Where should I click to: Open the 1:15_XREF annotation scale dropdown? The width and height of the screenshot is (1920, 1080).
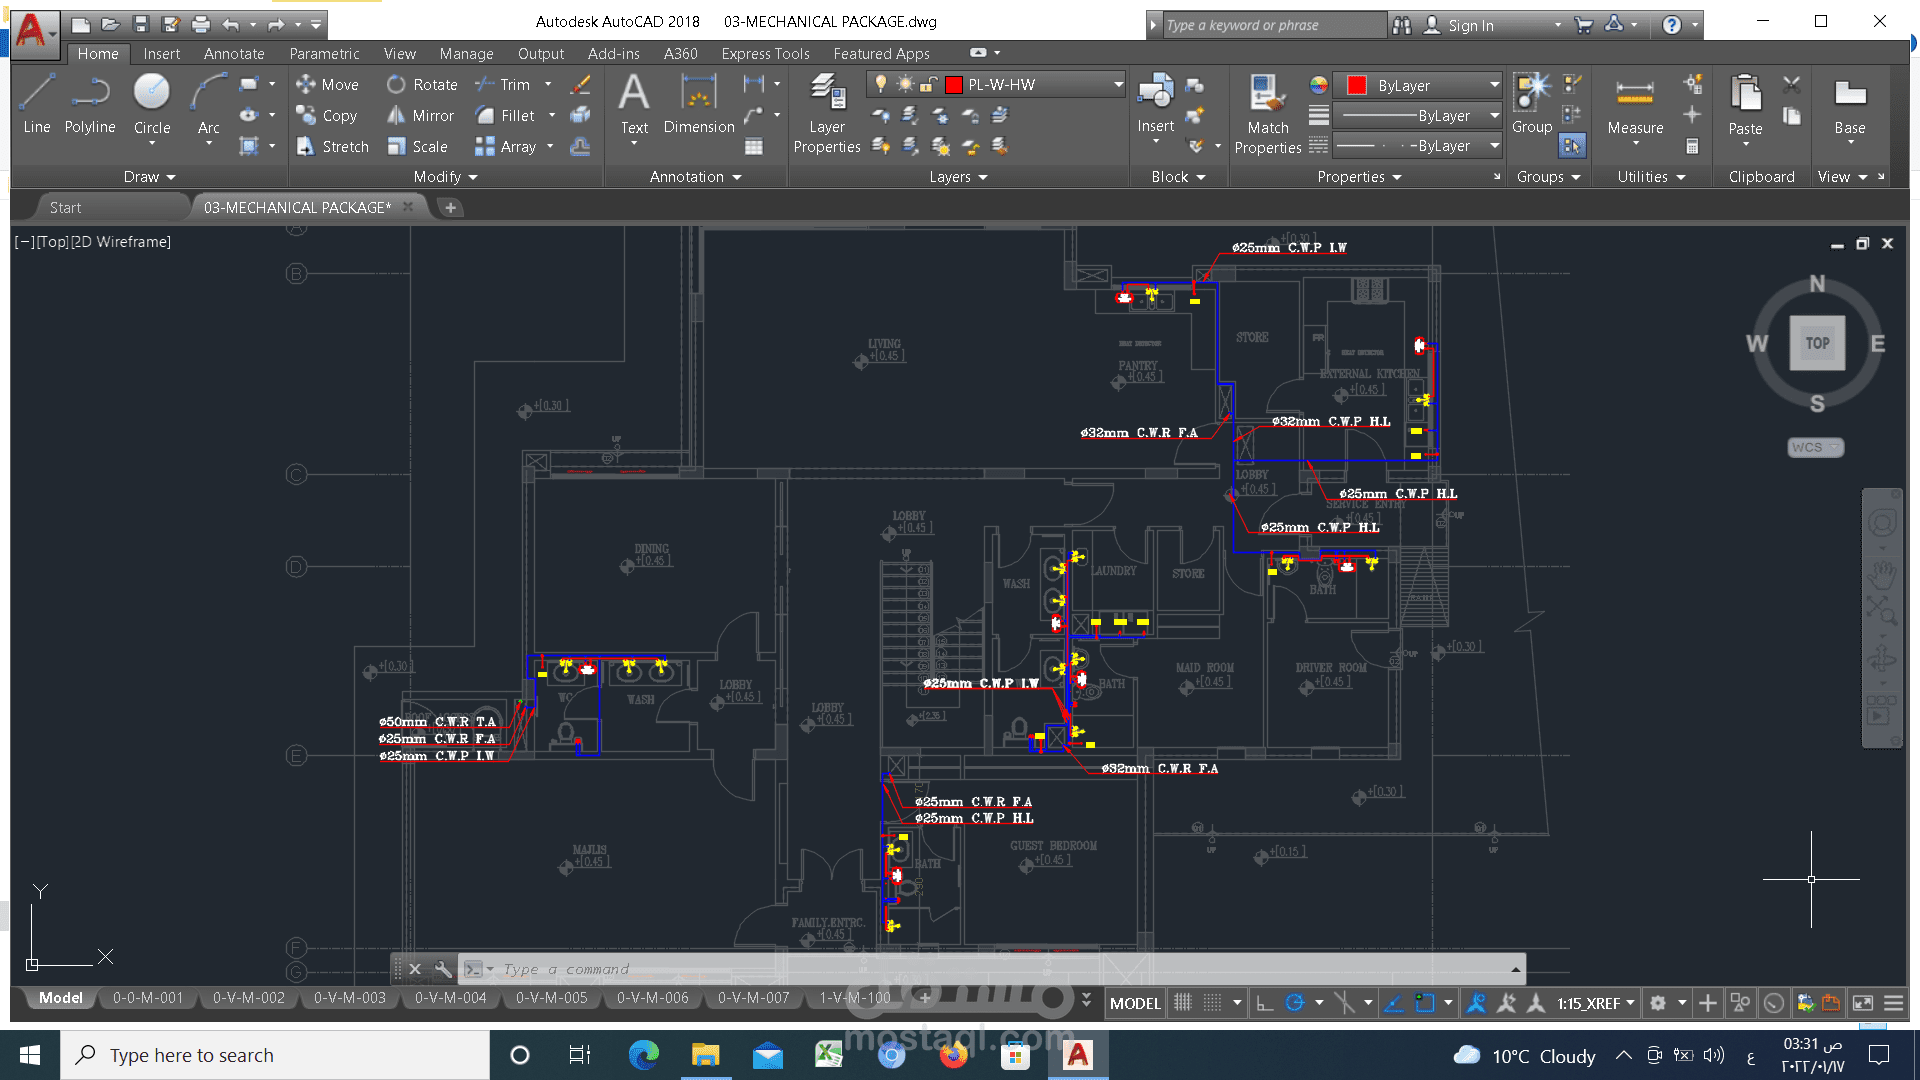tap(1595, 1002)
